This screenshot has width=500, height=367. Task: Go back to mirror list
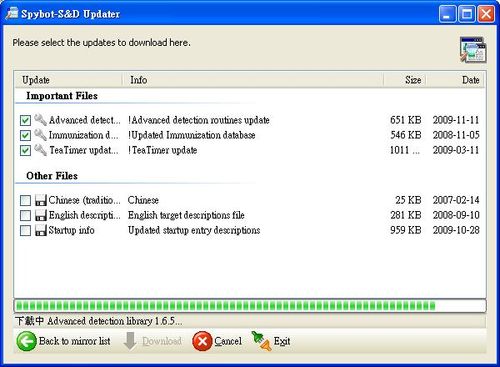(64, 341)
